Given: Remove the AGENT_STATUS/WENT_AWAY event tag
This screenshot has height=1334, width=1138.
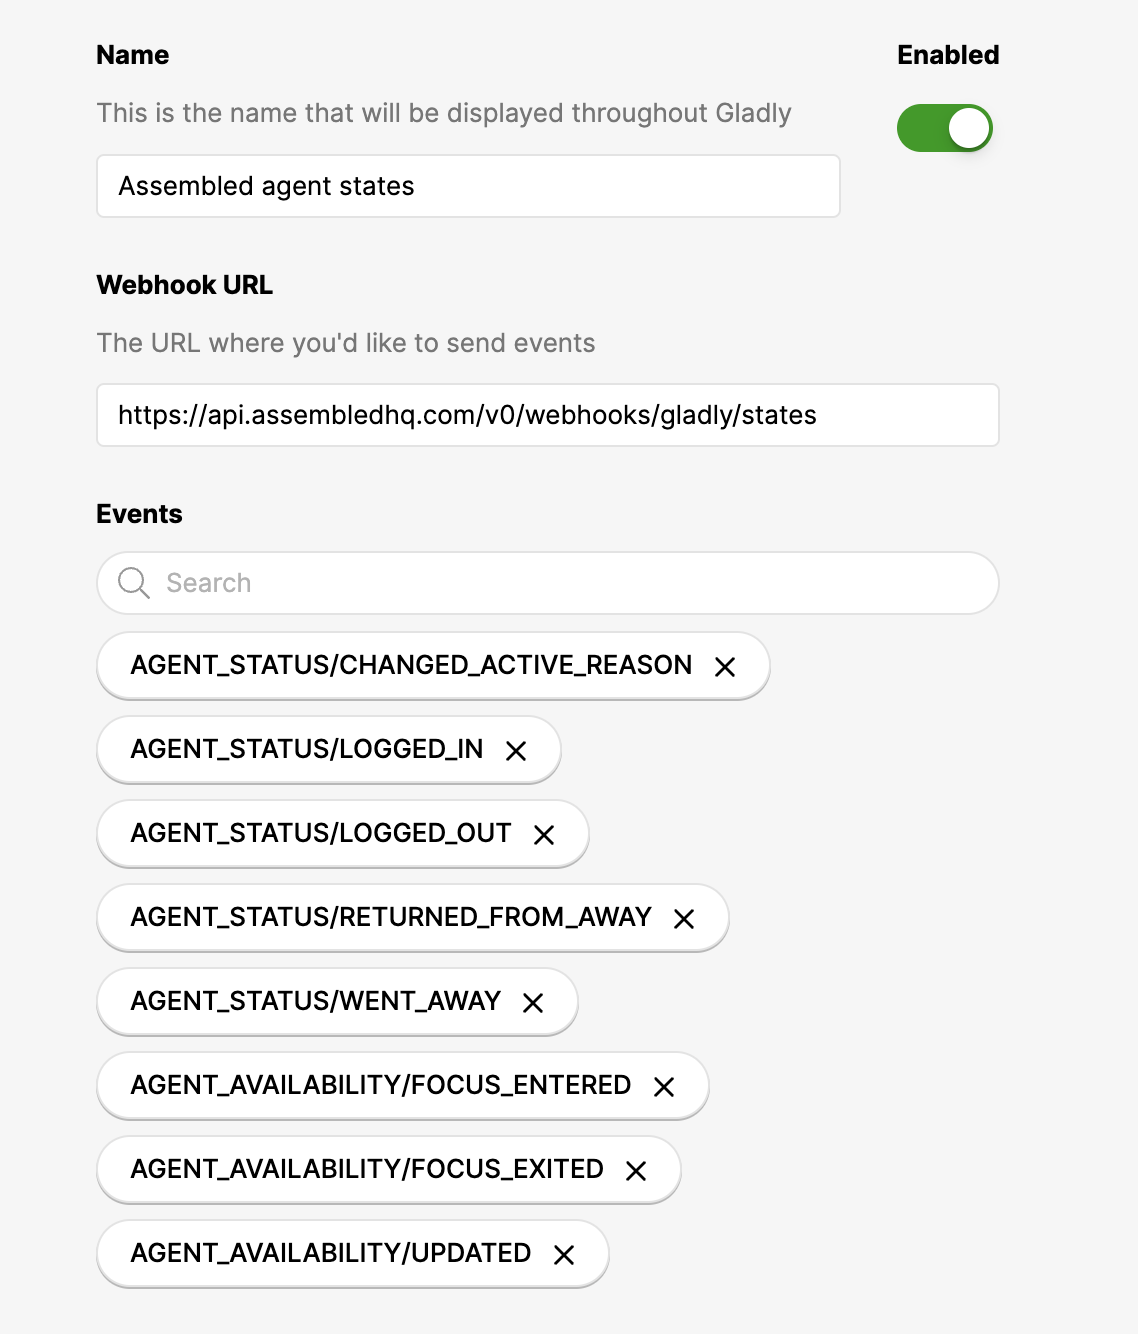Looking at the screenshot, I should [x=533, y=1003].
